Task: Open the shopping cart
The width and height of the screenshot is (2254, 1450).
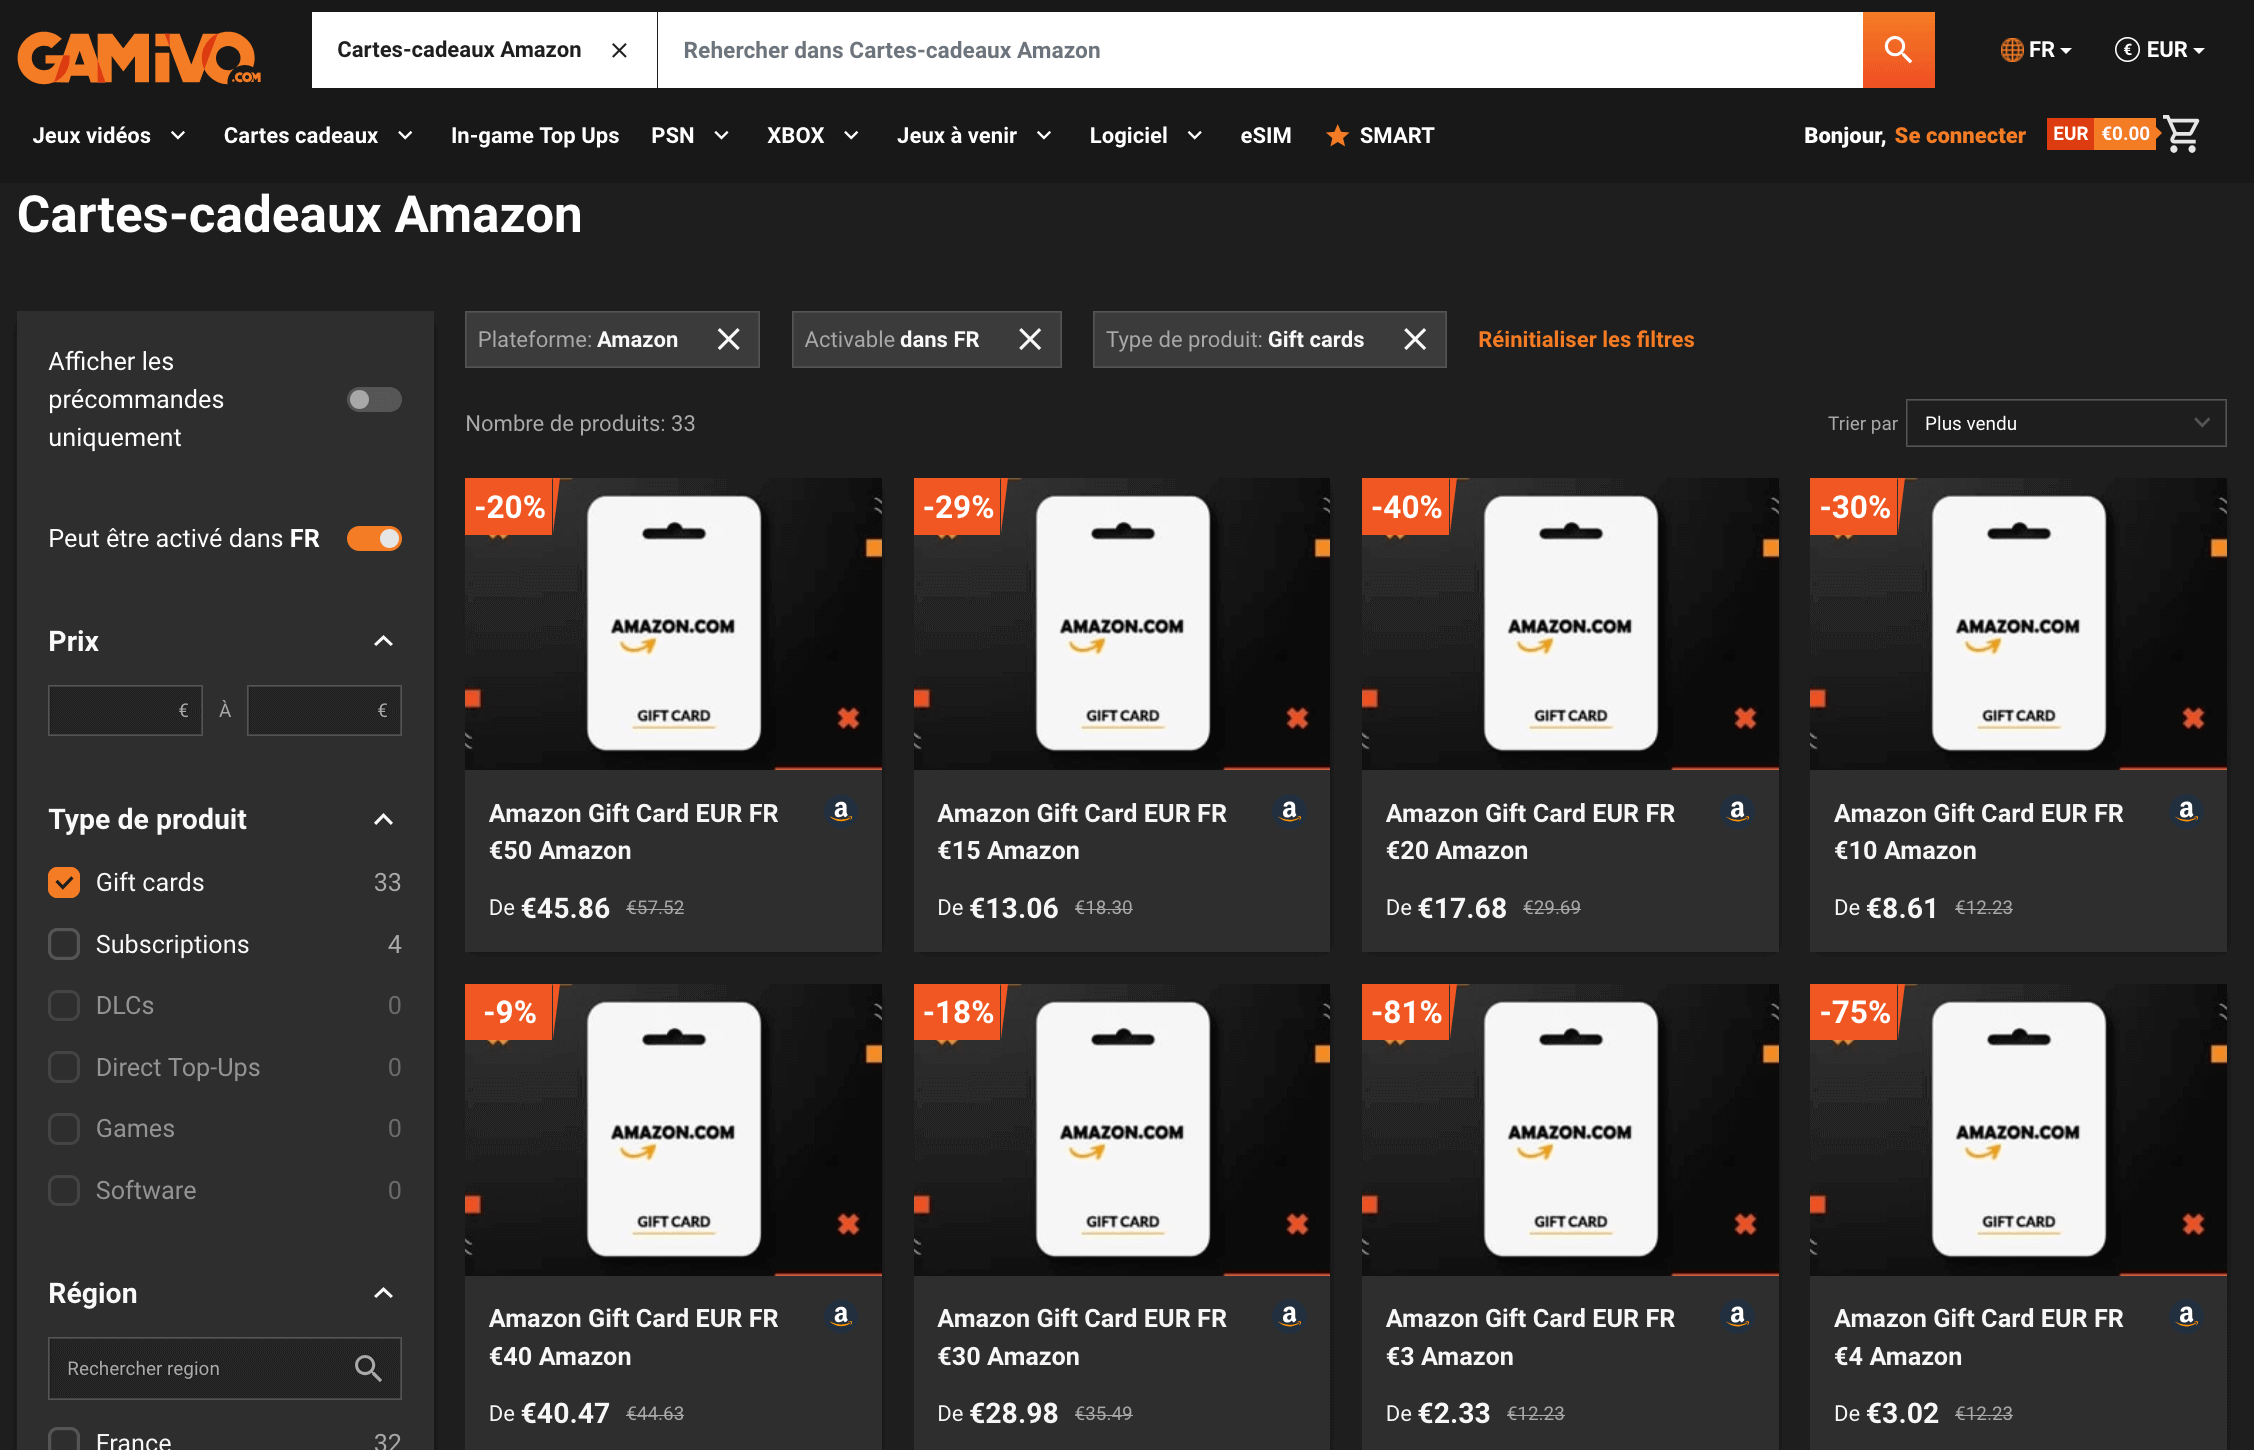Action: point(2182,134)
